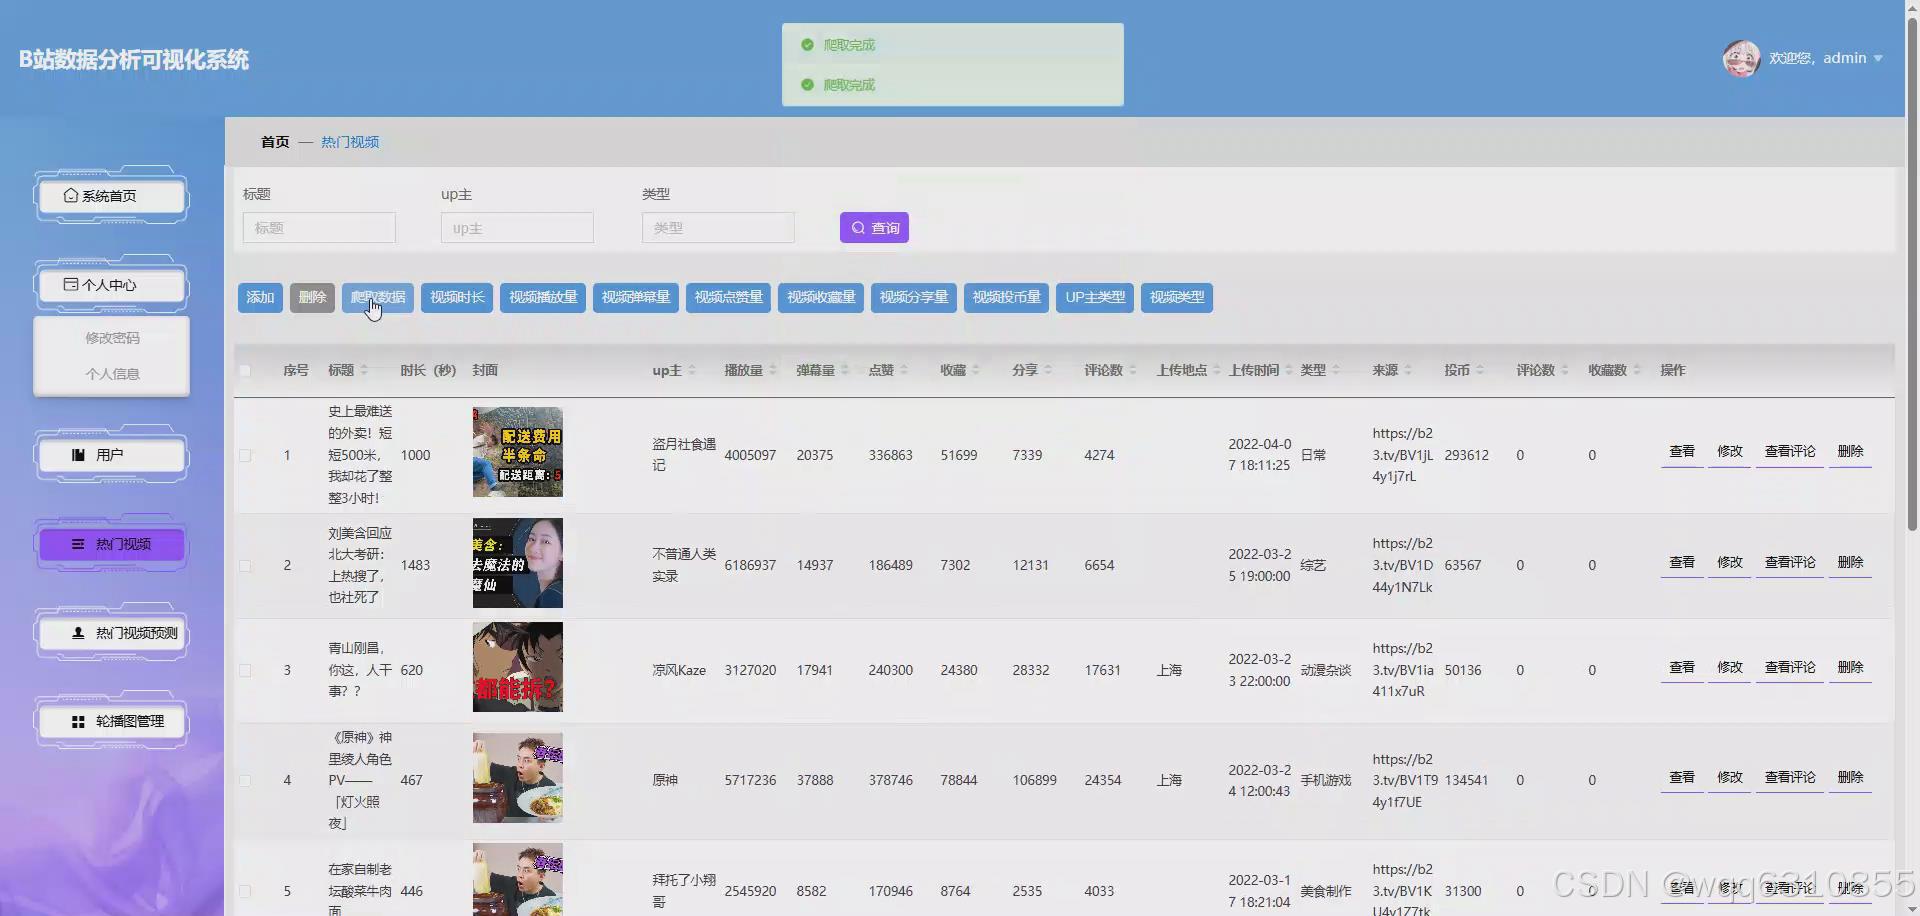The image size is (1920, 916).
Task: Click the 视频弹幕量 button
Action: click(636, 297)
